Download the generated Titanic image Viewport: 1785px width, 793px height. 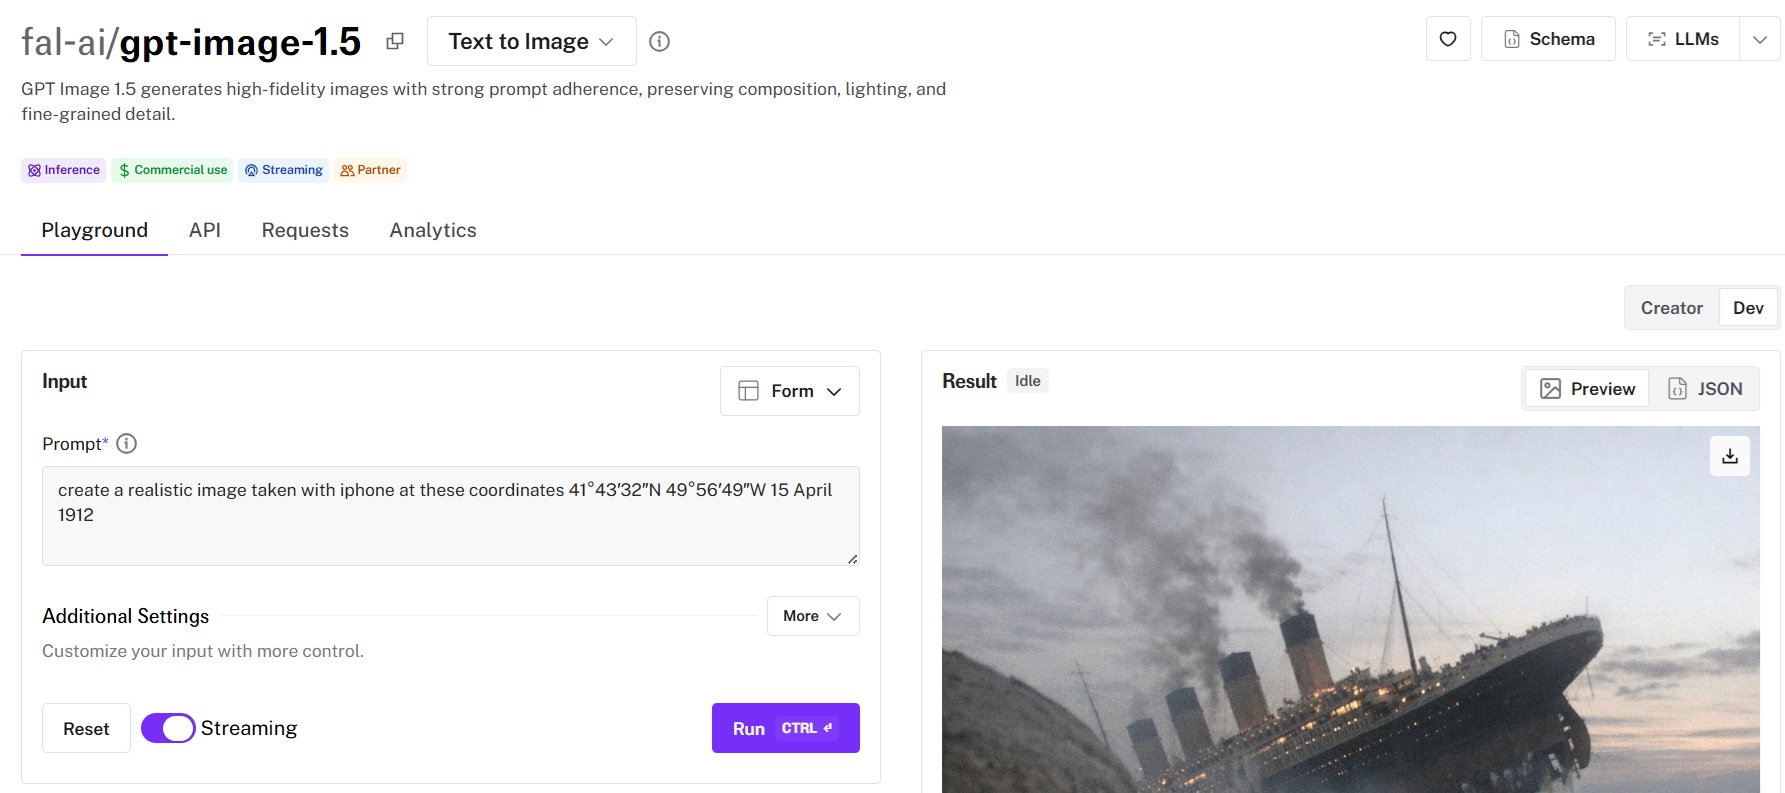coord(1729,456)
